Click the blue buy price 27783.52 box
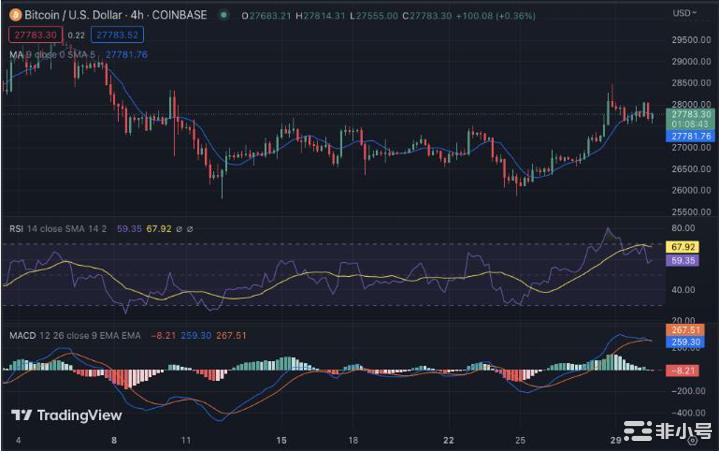 click(x=116, y=34)
